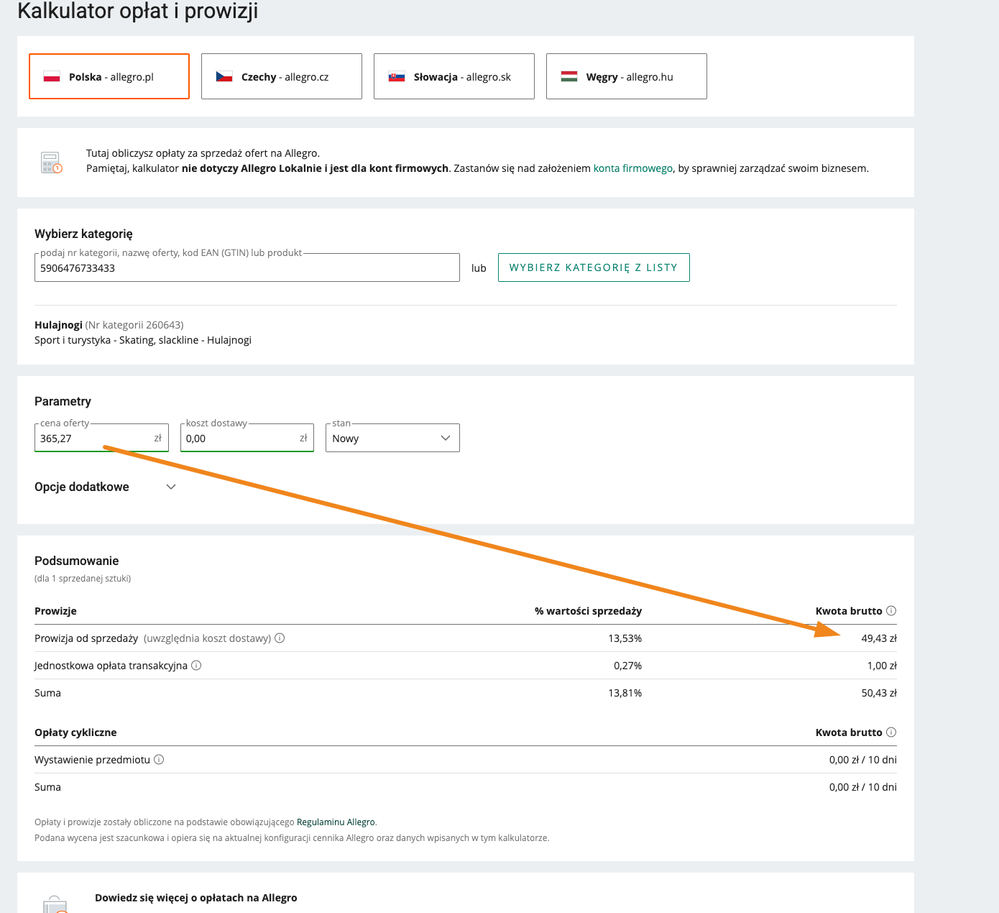Click info icon beside Prowizje Kwota brutto
Image resolution: width=999 pixels, height=913 pixels.
[891, 610]
